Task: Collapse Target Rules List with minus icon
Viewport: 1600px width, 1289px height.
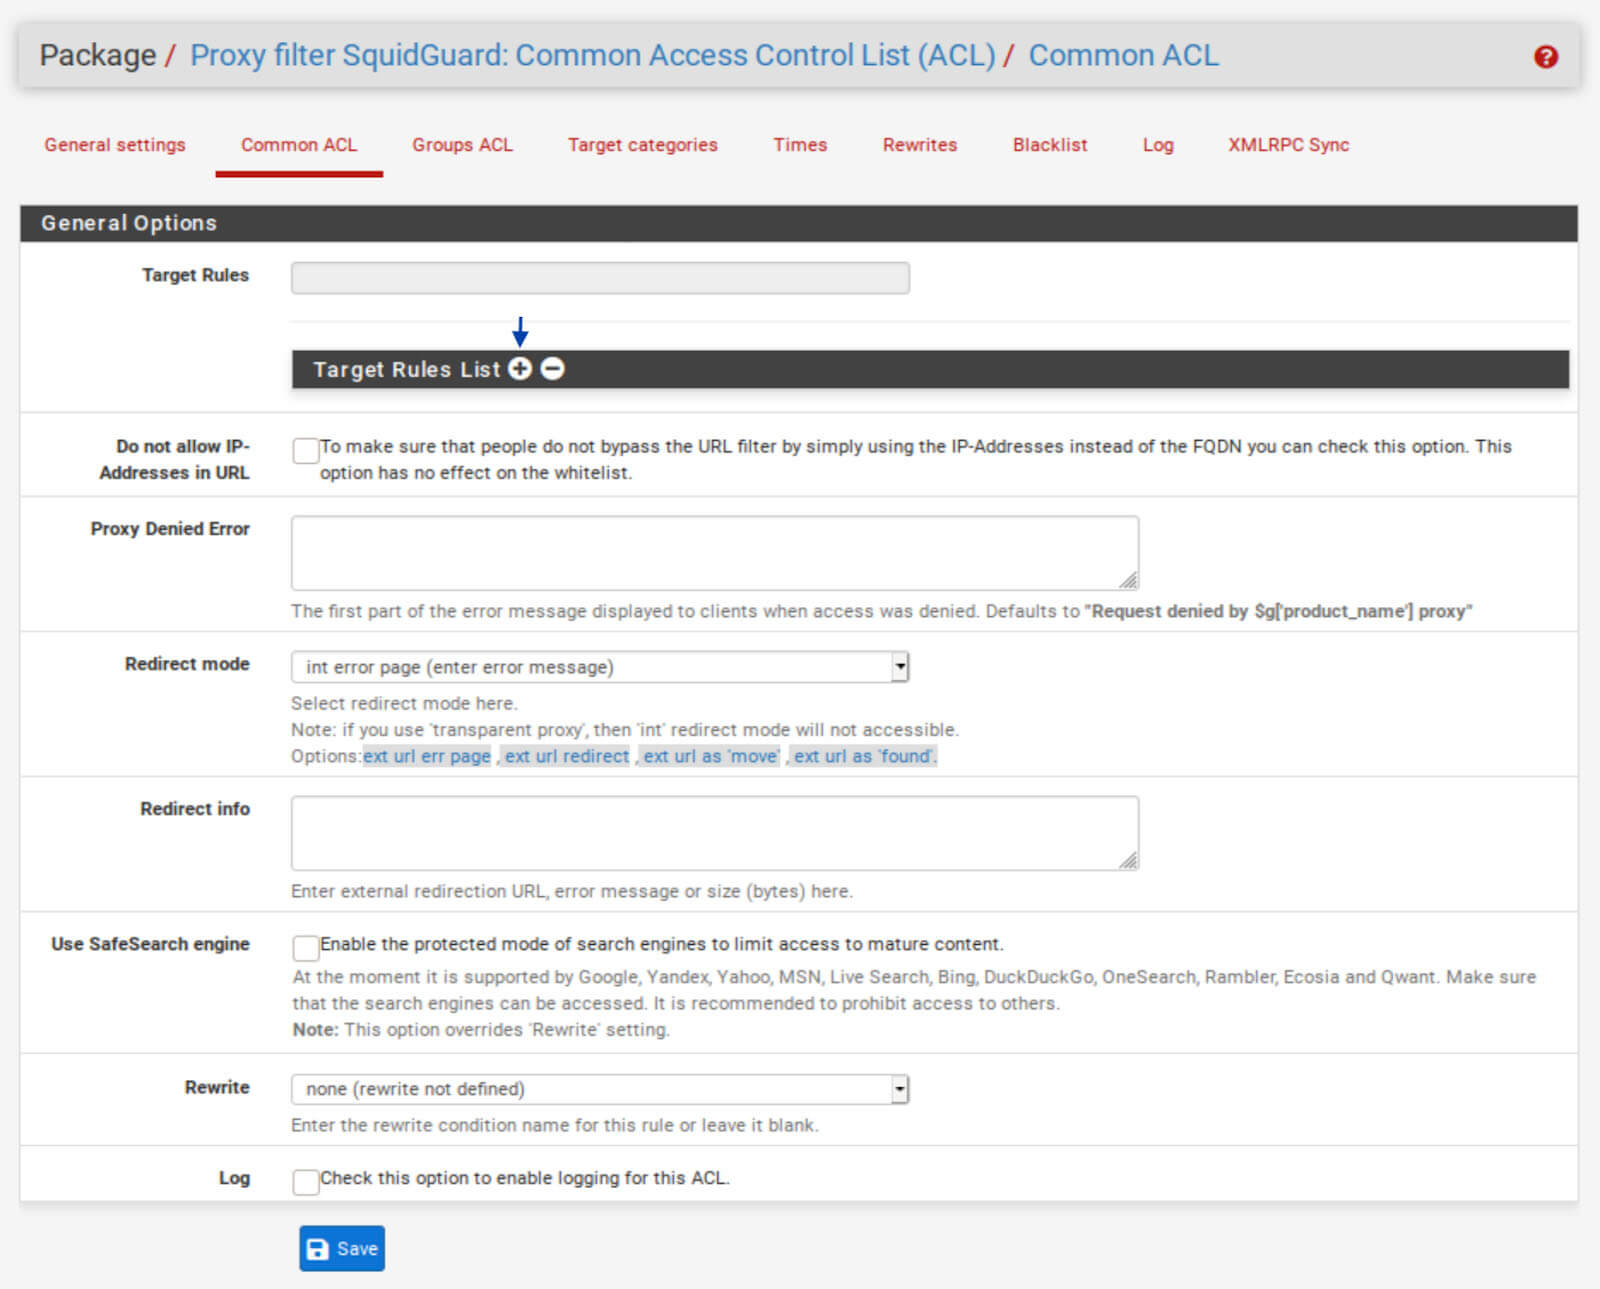Action: pos(553,369)
